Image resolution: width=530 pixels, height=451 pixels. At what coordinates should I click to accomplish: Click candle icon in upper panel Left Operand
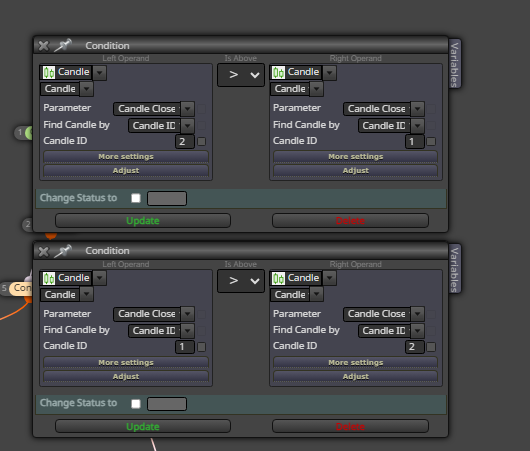49,72
